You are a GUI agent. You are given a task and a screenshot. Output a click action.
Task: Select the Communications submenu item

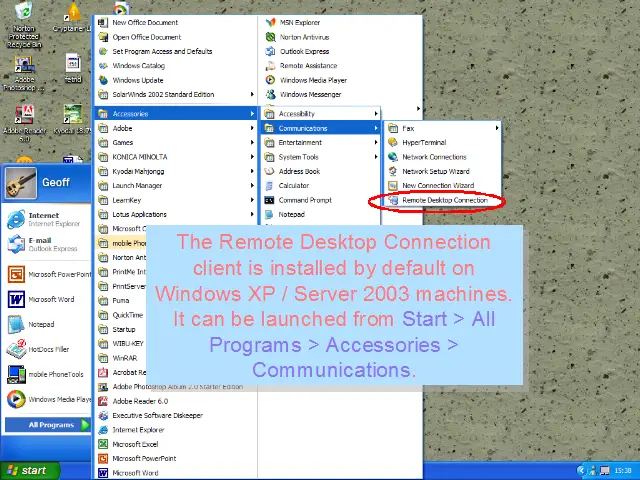pyautogui.click(x=320, y=128)
